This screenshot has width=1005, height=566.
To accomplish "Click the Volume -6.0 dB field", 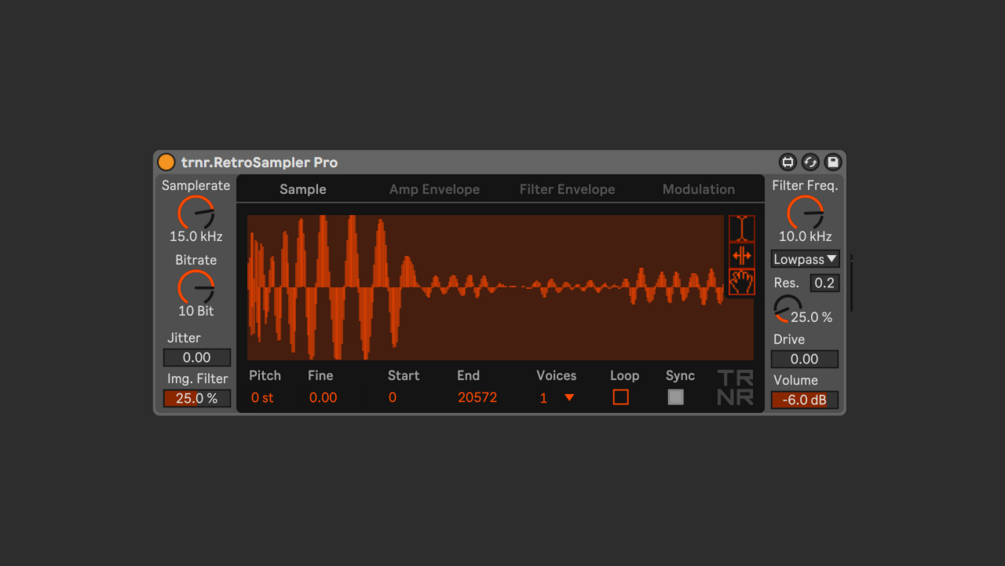I will click(804, 400).
